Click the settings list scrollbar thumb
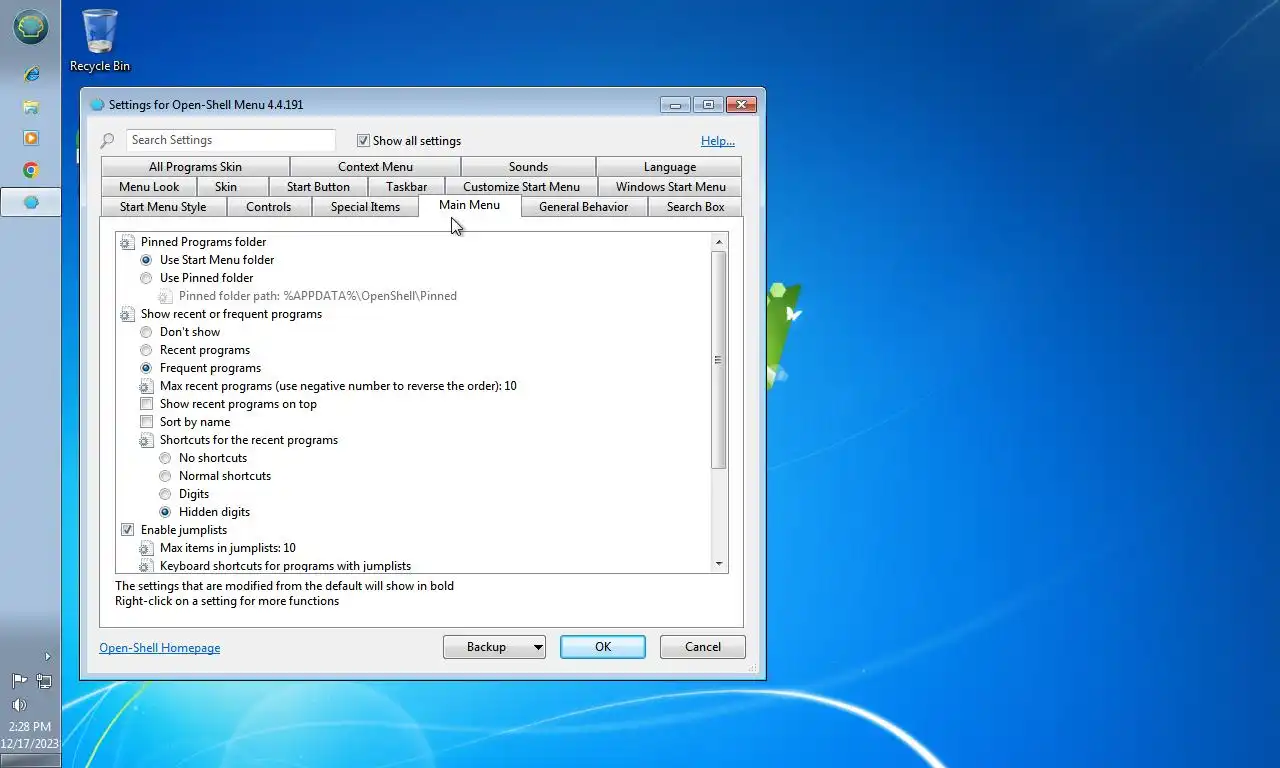 pos(718,360)
